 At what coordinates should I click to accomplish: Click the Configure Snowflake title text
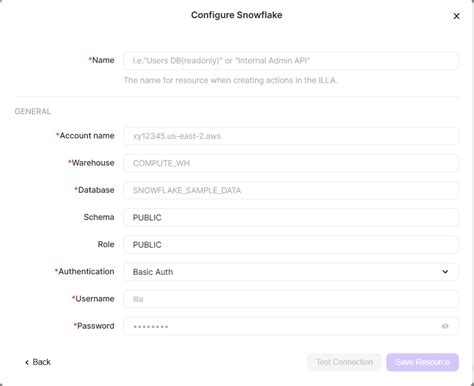pos(237,15)
